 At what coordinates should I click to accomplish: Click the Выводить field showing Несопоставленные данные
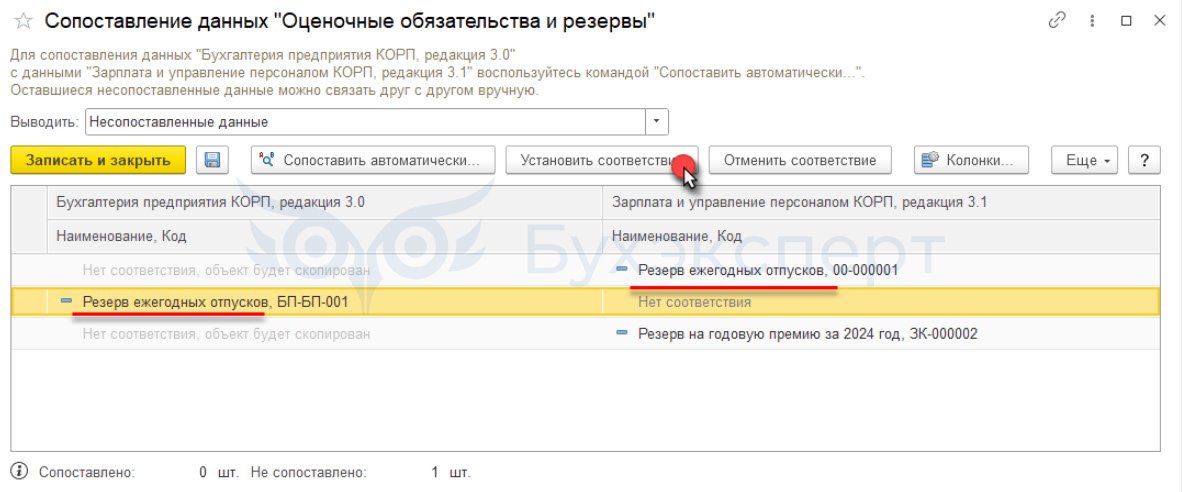point(366,121)
